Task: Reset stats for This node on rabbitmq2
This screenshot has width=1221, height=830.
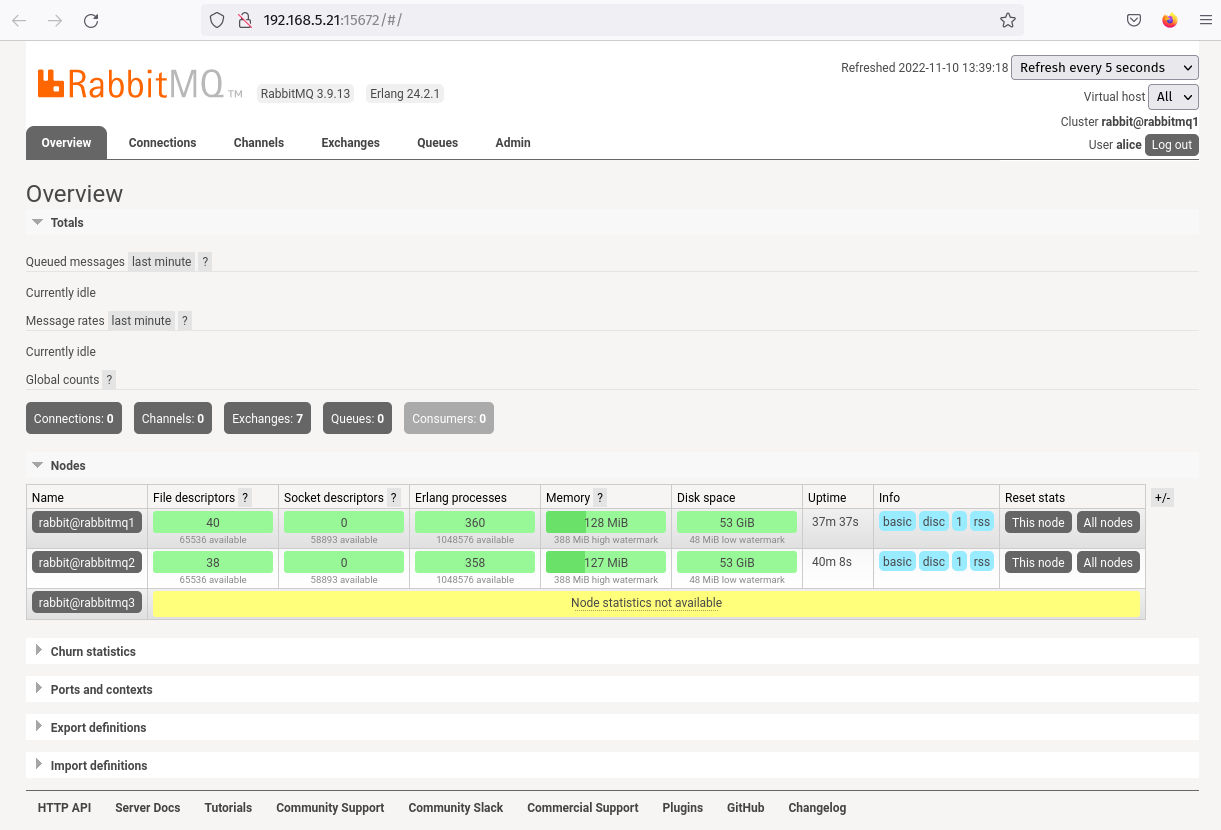Action: 1038,562
